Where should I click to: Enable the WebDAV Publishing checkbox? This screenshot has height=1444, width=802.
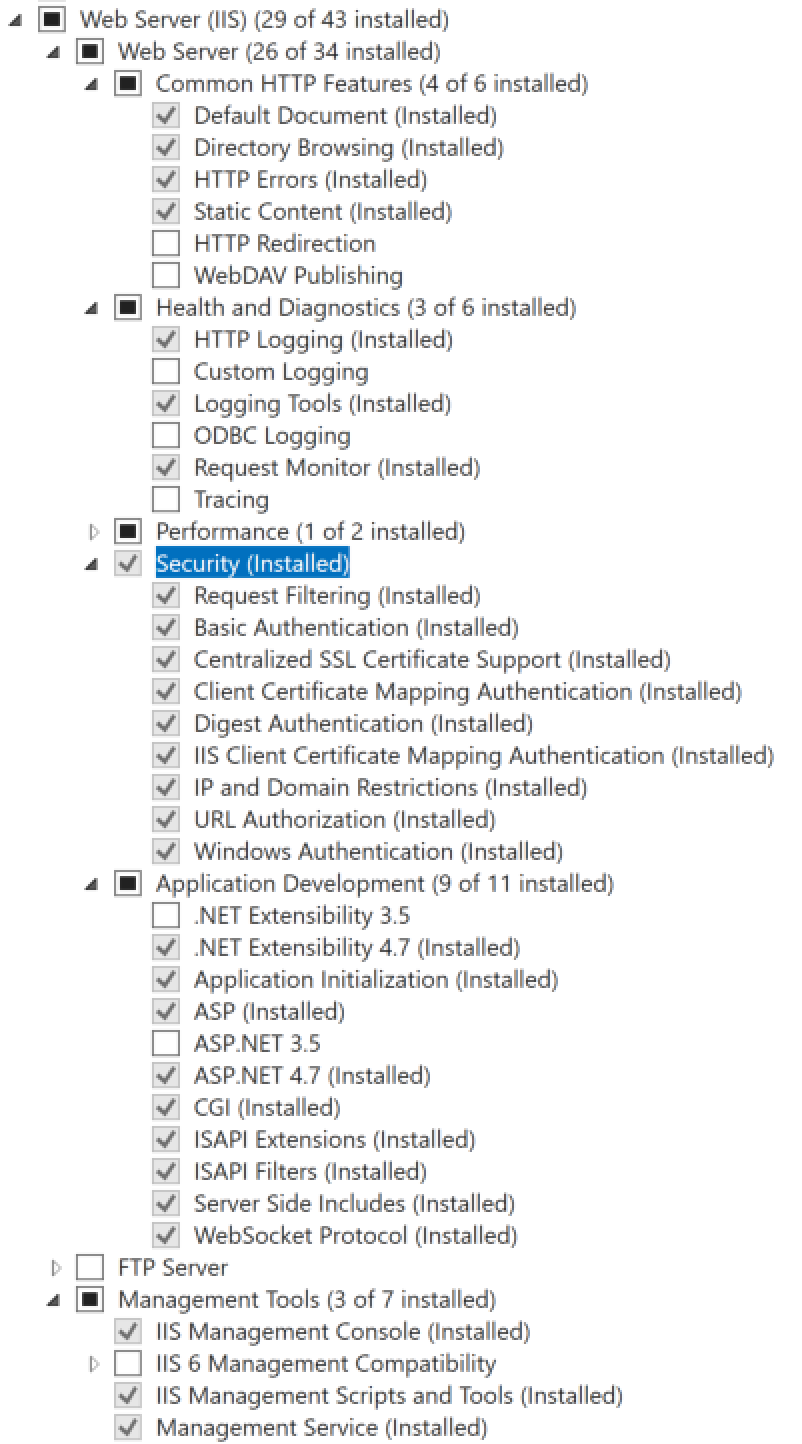tap(166, 276)
